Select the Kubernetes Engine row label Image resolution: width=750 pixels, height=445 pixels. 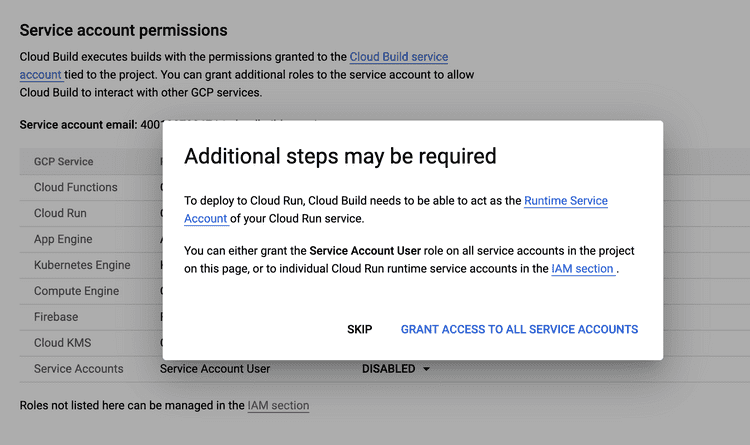tap(82, 265)
